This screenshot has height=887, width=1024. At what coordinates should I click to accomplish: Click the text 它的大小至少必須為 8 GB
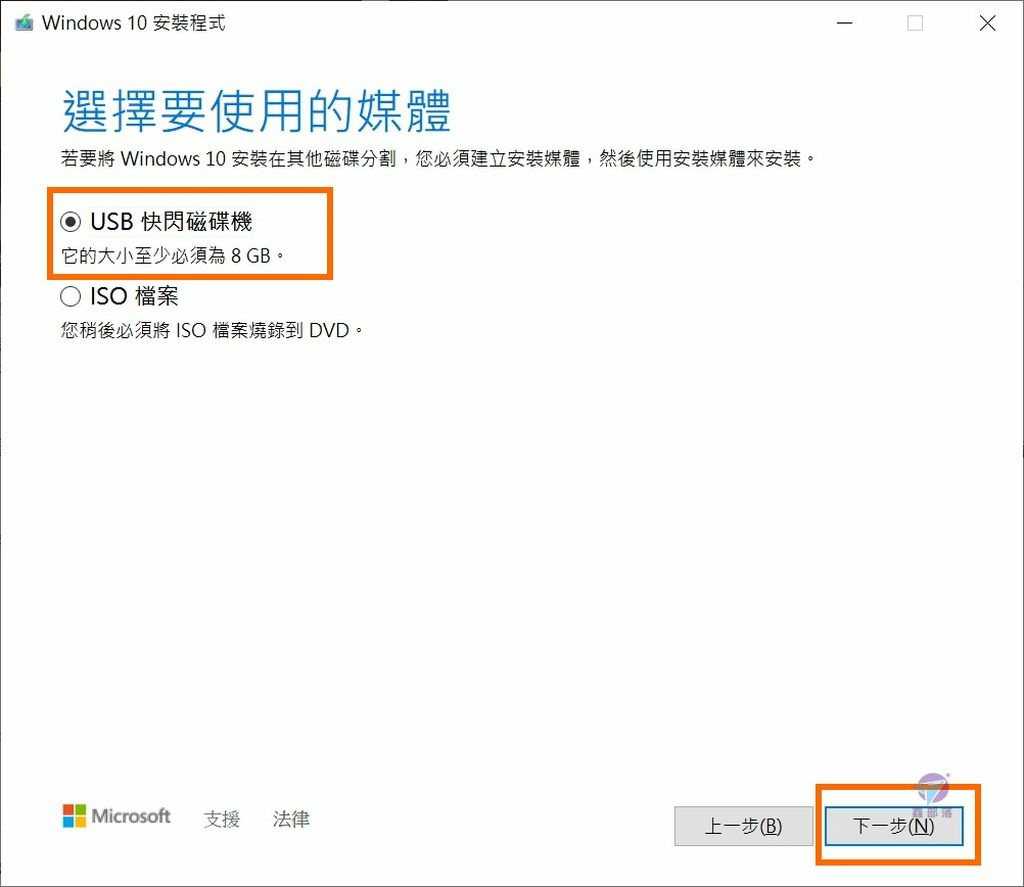pyautogui.click(x=172, y=255)
